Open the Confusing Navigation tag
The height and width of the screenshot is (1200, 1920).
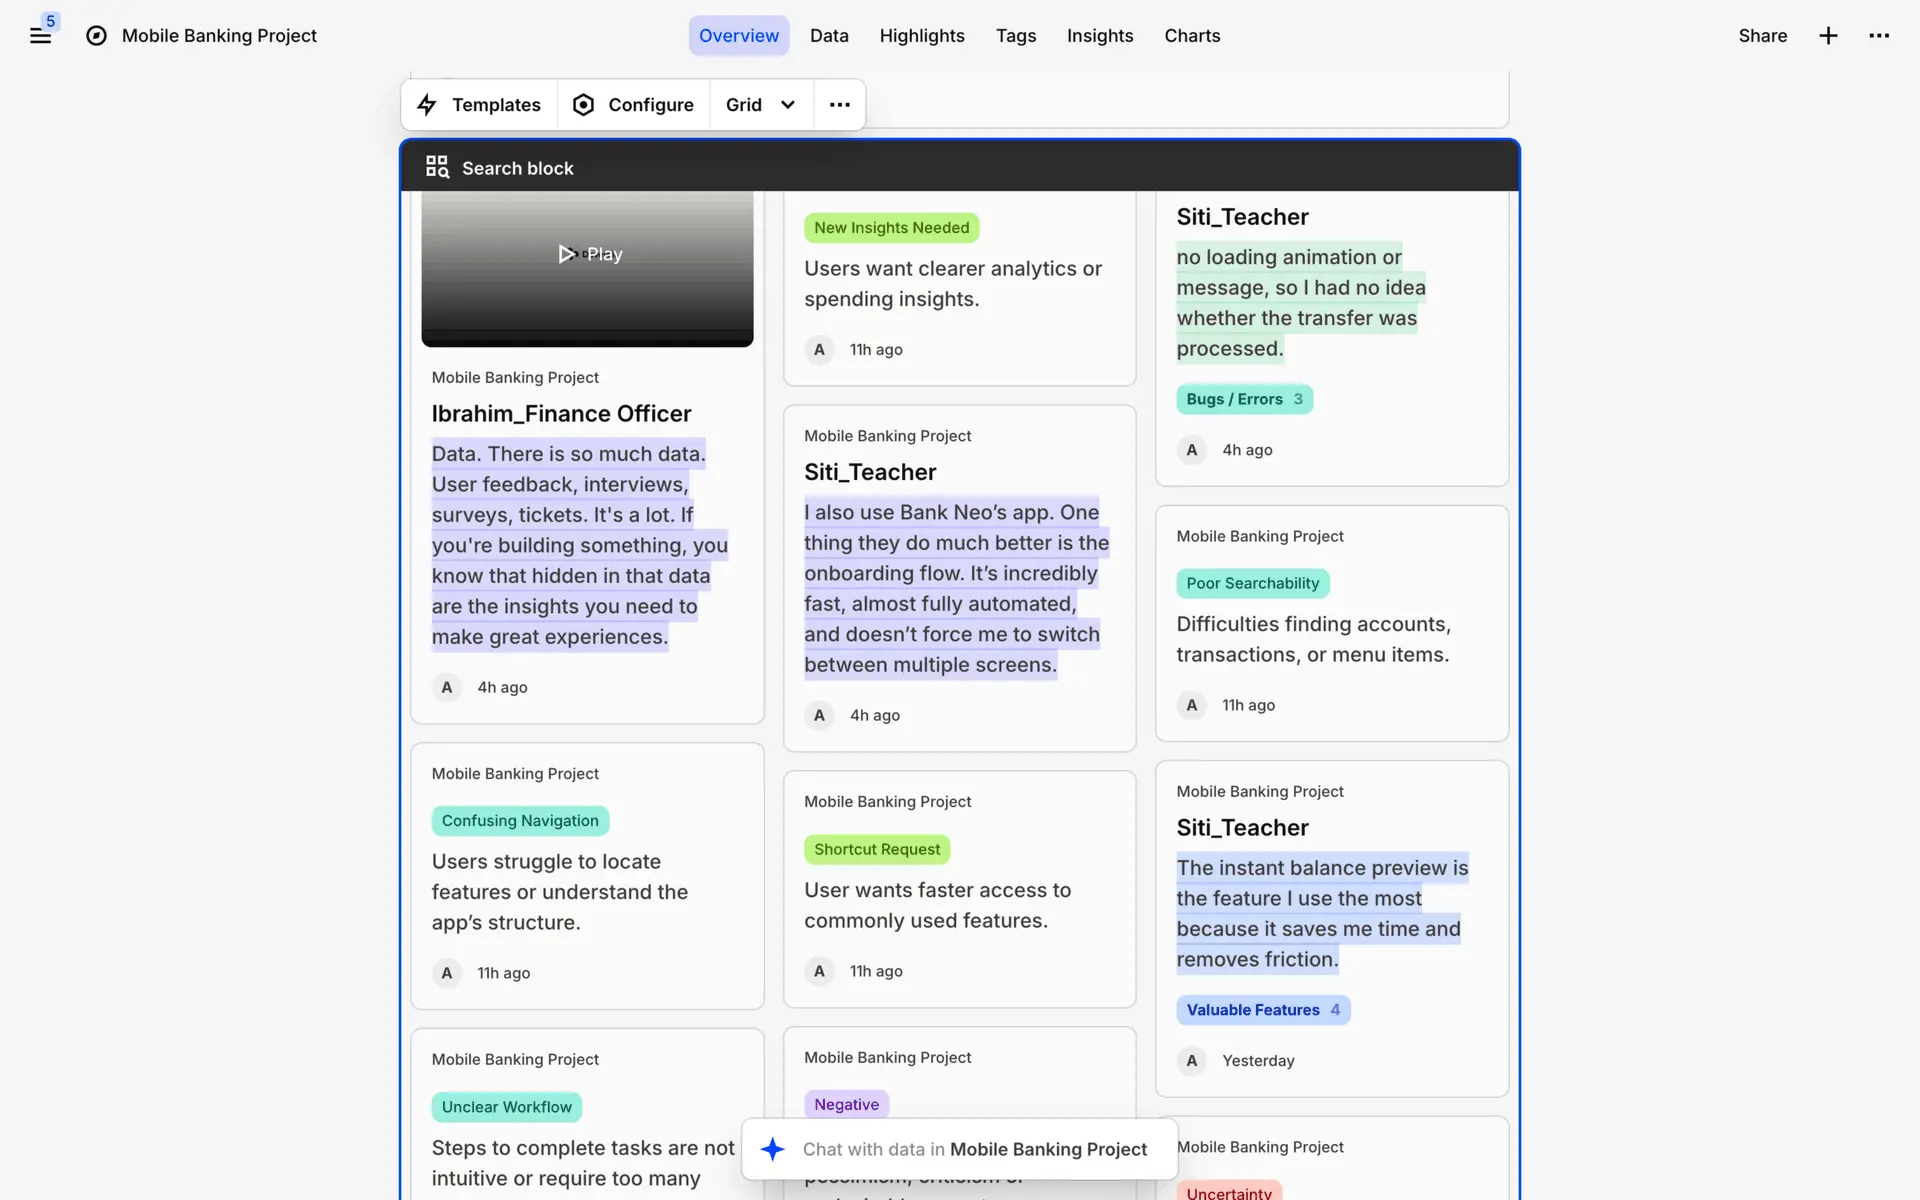coord(520,821)
